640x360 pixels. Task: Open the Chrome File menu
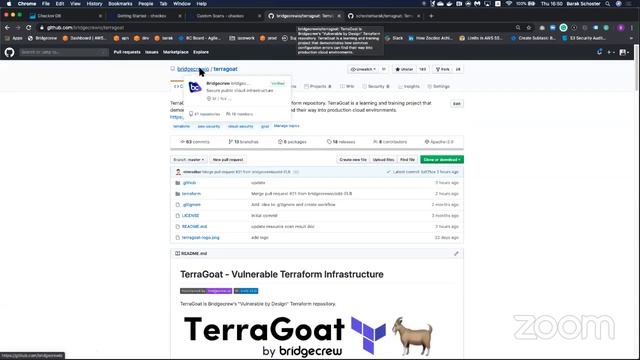coord(46,4)
